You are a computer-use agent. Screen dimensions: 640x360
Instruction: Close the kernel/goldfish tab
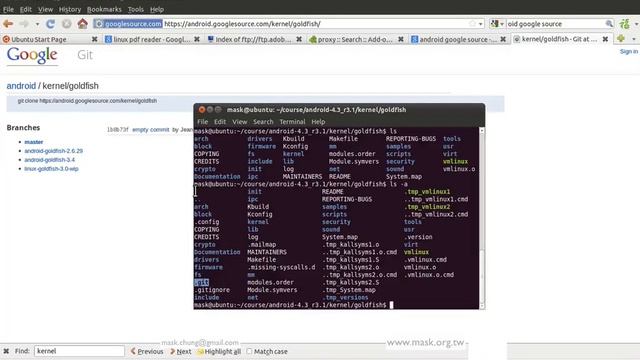[x=605, y=39]
